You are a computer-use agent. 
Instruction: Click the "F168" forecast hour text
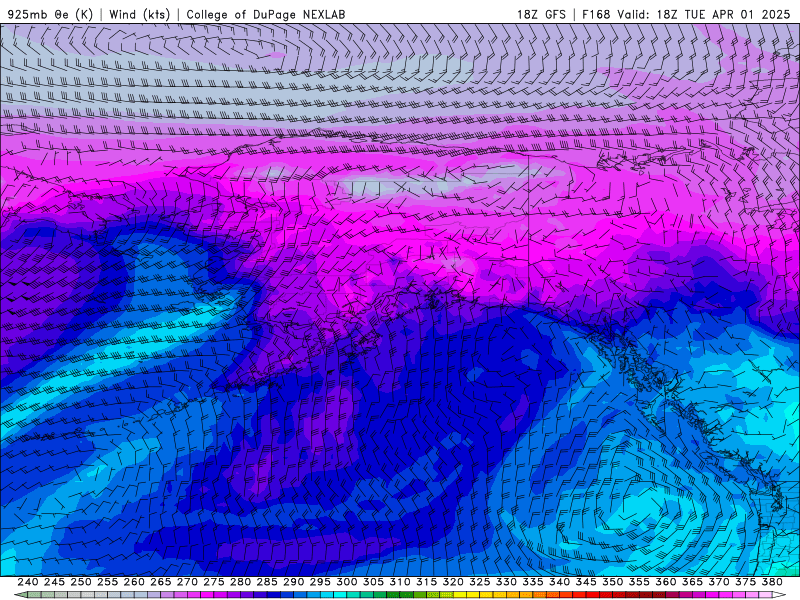click(x=596, y=14)
